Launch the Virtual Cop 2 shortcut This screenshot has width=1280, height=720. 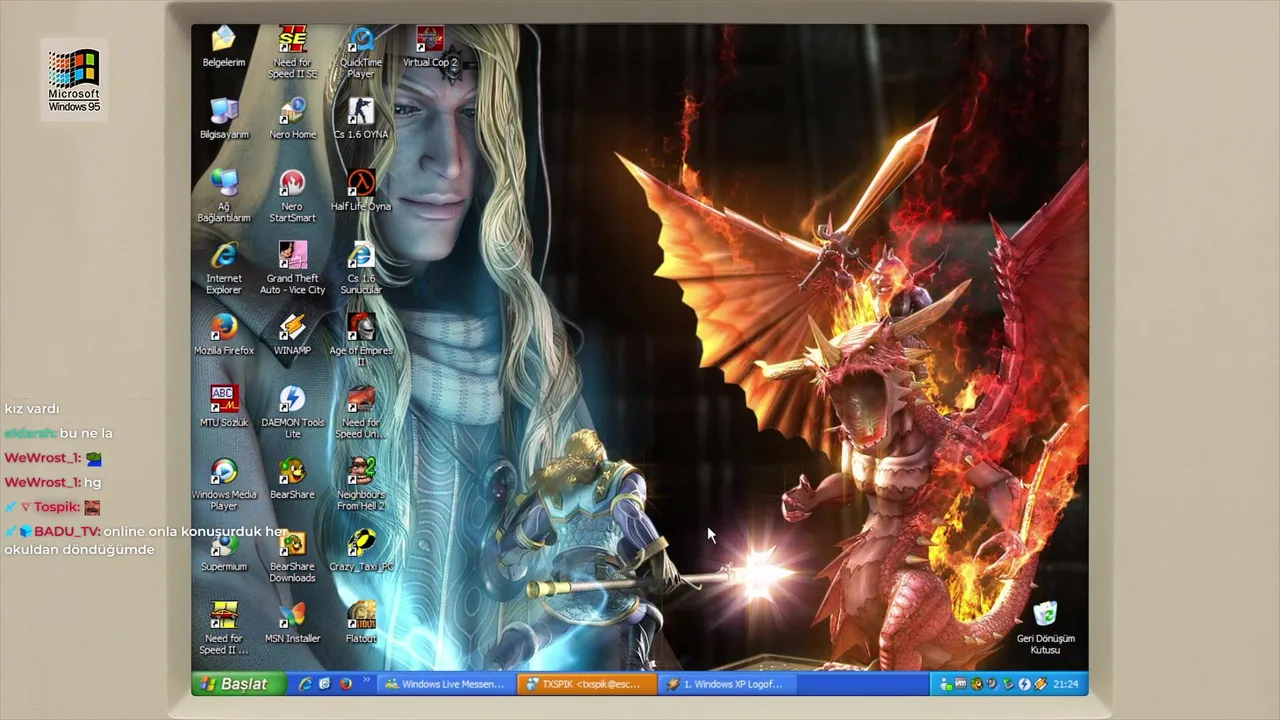[430, 48]
